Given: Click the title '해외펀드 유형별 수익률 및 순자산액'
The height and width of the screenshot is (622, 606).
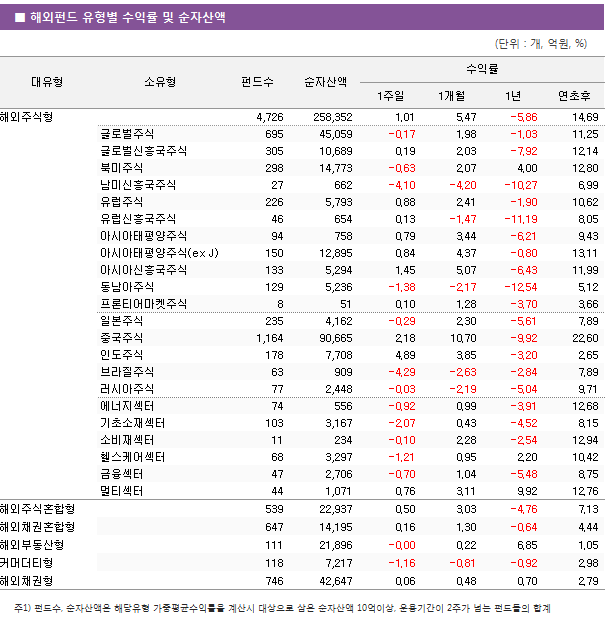Looking at the screenshot, I should (x=128, y=17).
